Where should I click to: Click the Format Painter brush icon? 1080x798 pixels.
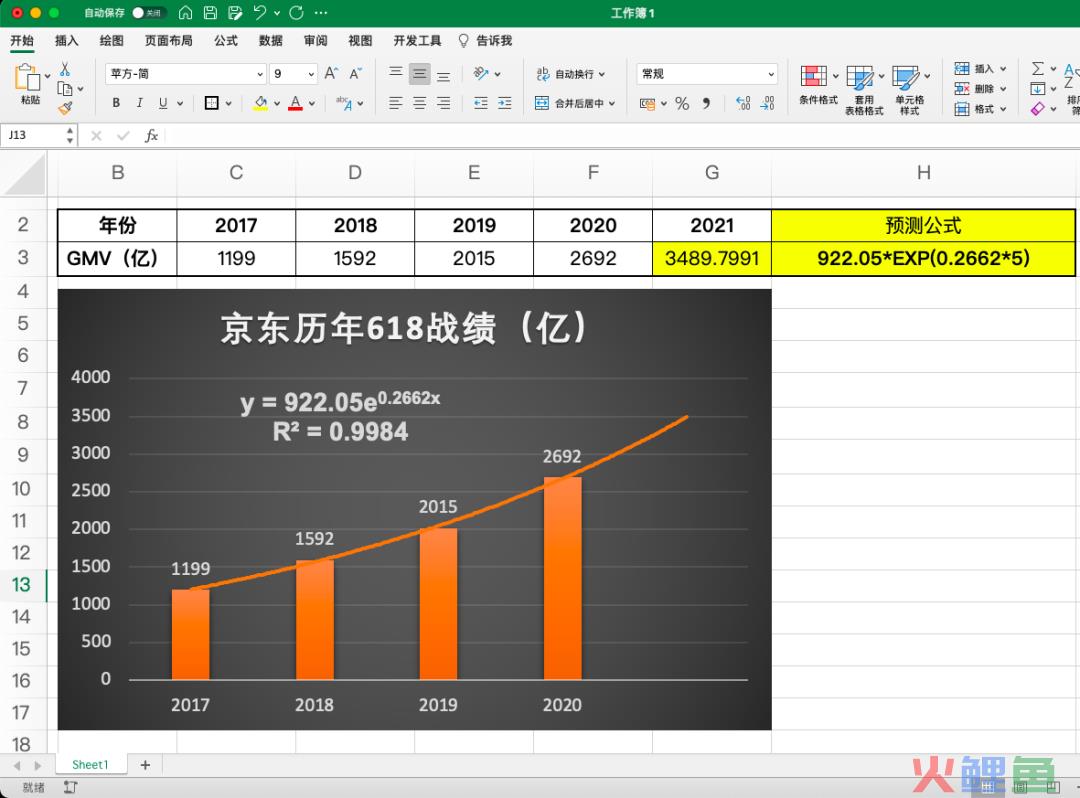(x=65, y=108)
